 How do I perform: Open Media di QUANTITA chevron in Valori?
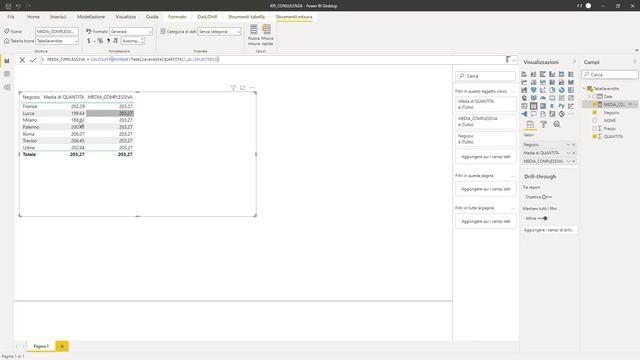click(x=568, y=153)
